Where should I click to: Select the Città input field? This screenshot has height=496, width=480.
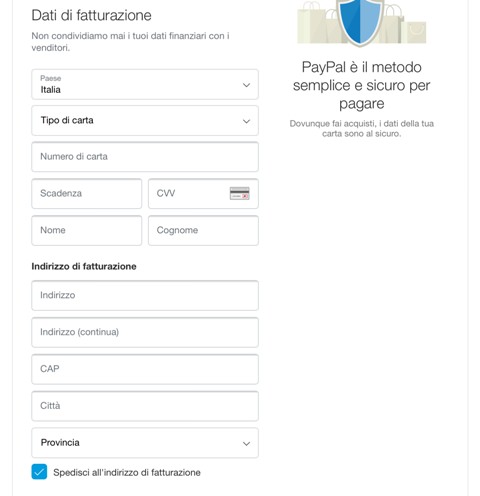[x=145, y=406]
